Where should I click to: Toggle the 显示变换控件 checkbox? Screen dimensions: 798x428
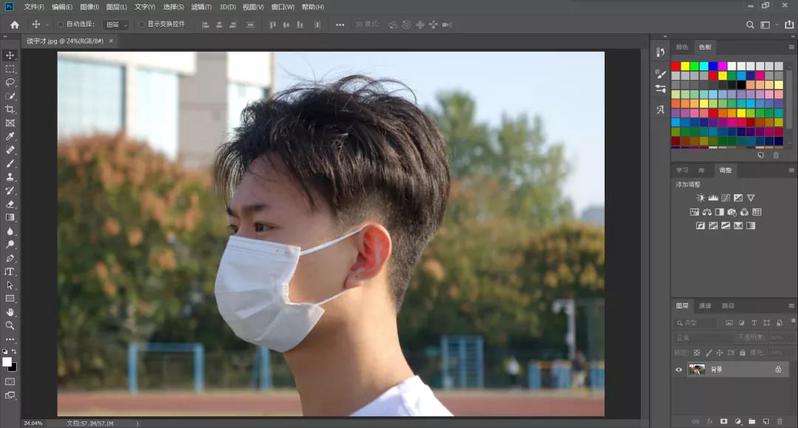141,24
